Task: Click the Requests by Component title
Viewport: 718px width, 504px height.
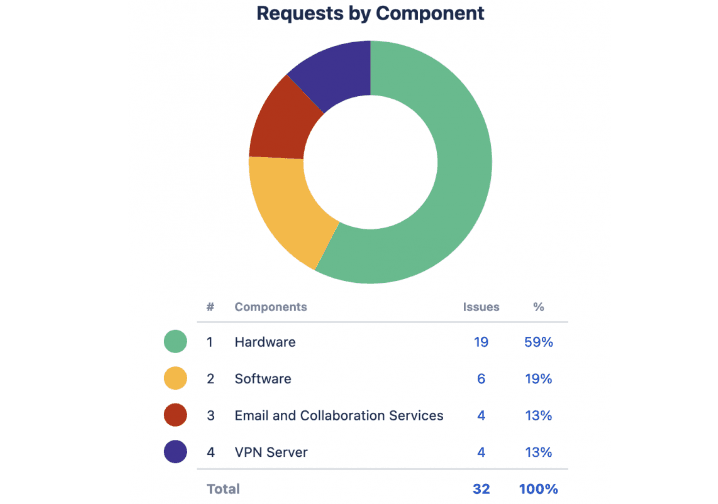Action: pyautogui.click(x=370, y=14)
